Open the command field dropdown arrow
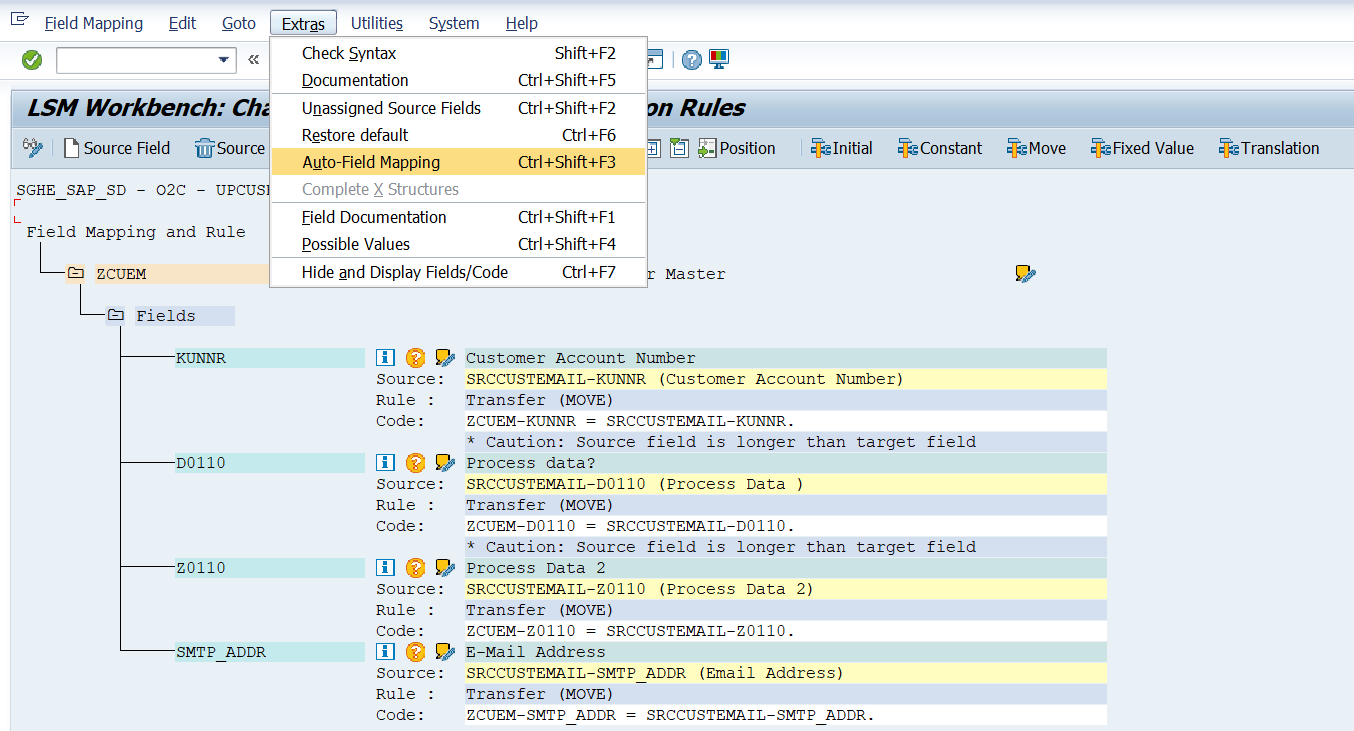The image size is (1354, 731). point(224,60)
